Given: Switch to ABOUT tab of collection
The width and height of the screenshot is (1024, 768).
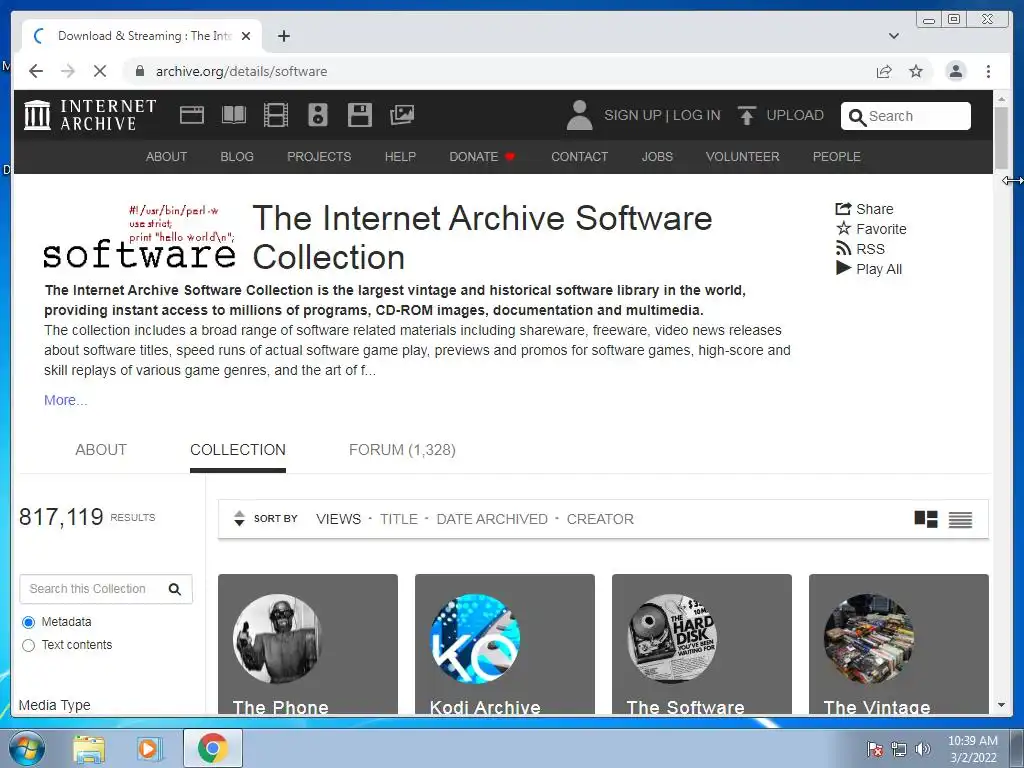Looking at the screenshot, I should click(101, 450).
